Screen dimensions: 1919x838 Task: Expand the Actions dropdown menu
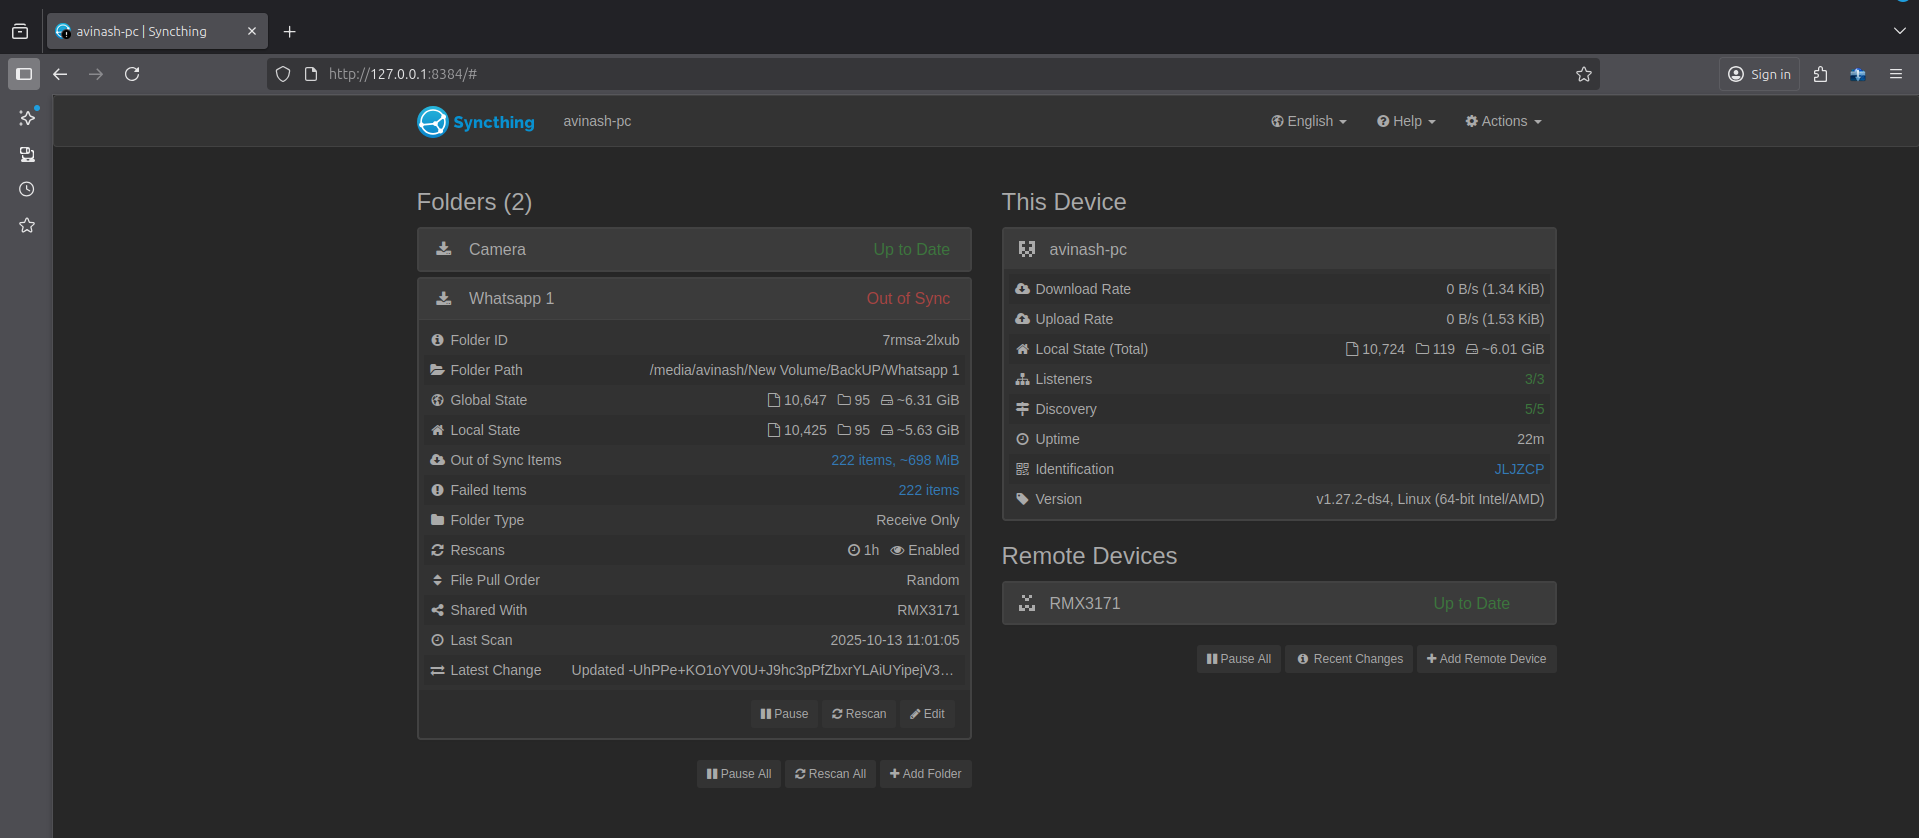coord(1503,121)
